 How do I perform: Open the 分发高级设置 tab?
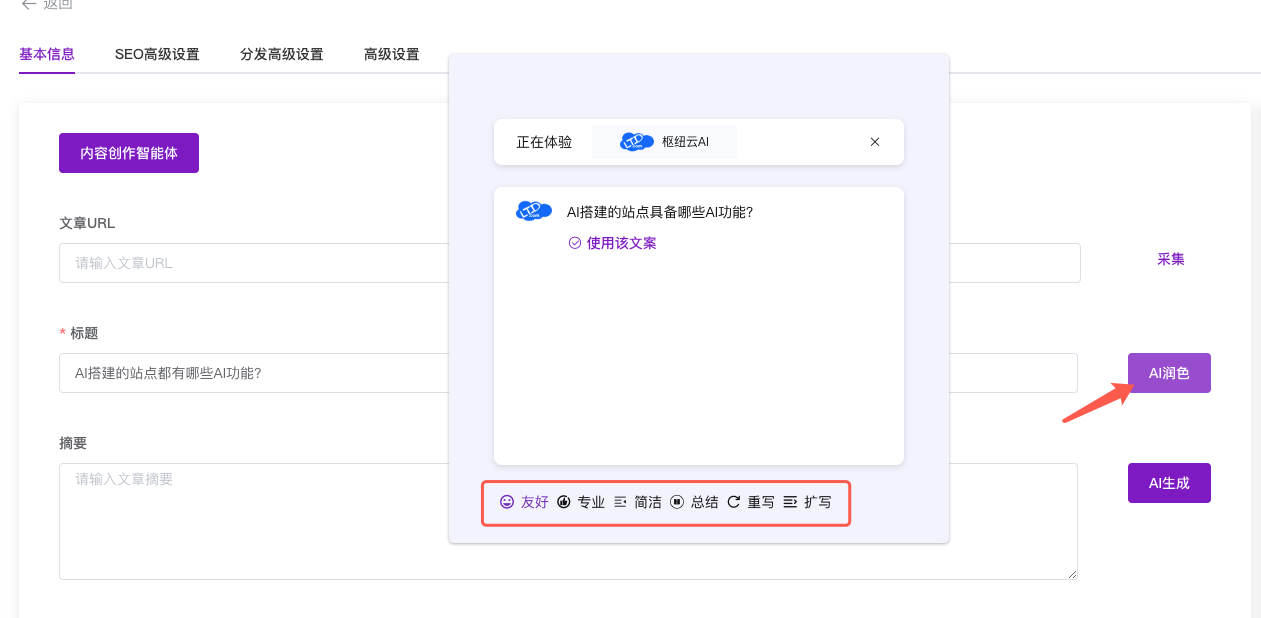[x=281, y=54]
